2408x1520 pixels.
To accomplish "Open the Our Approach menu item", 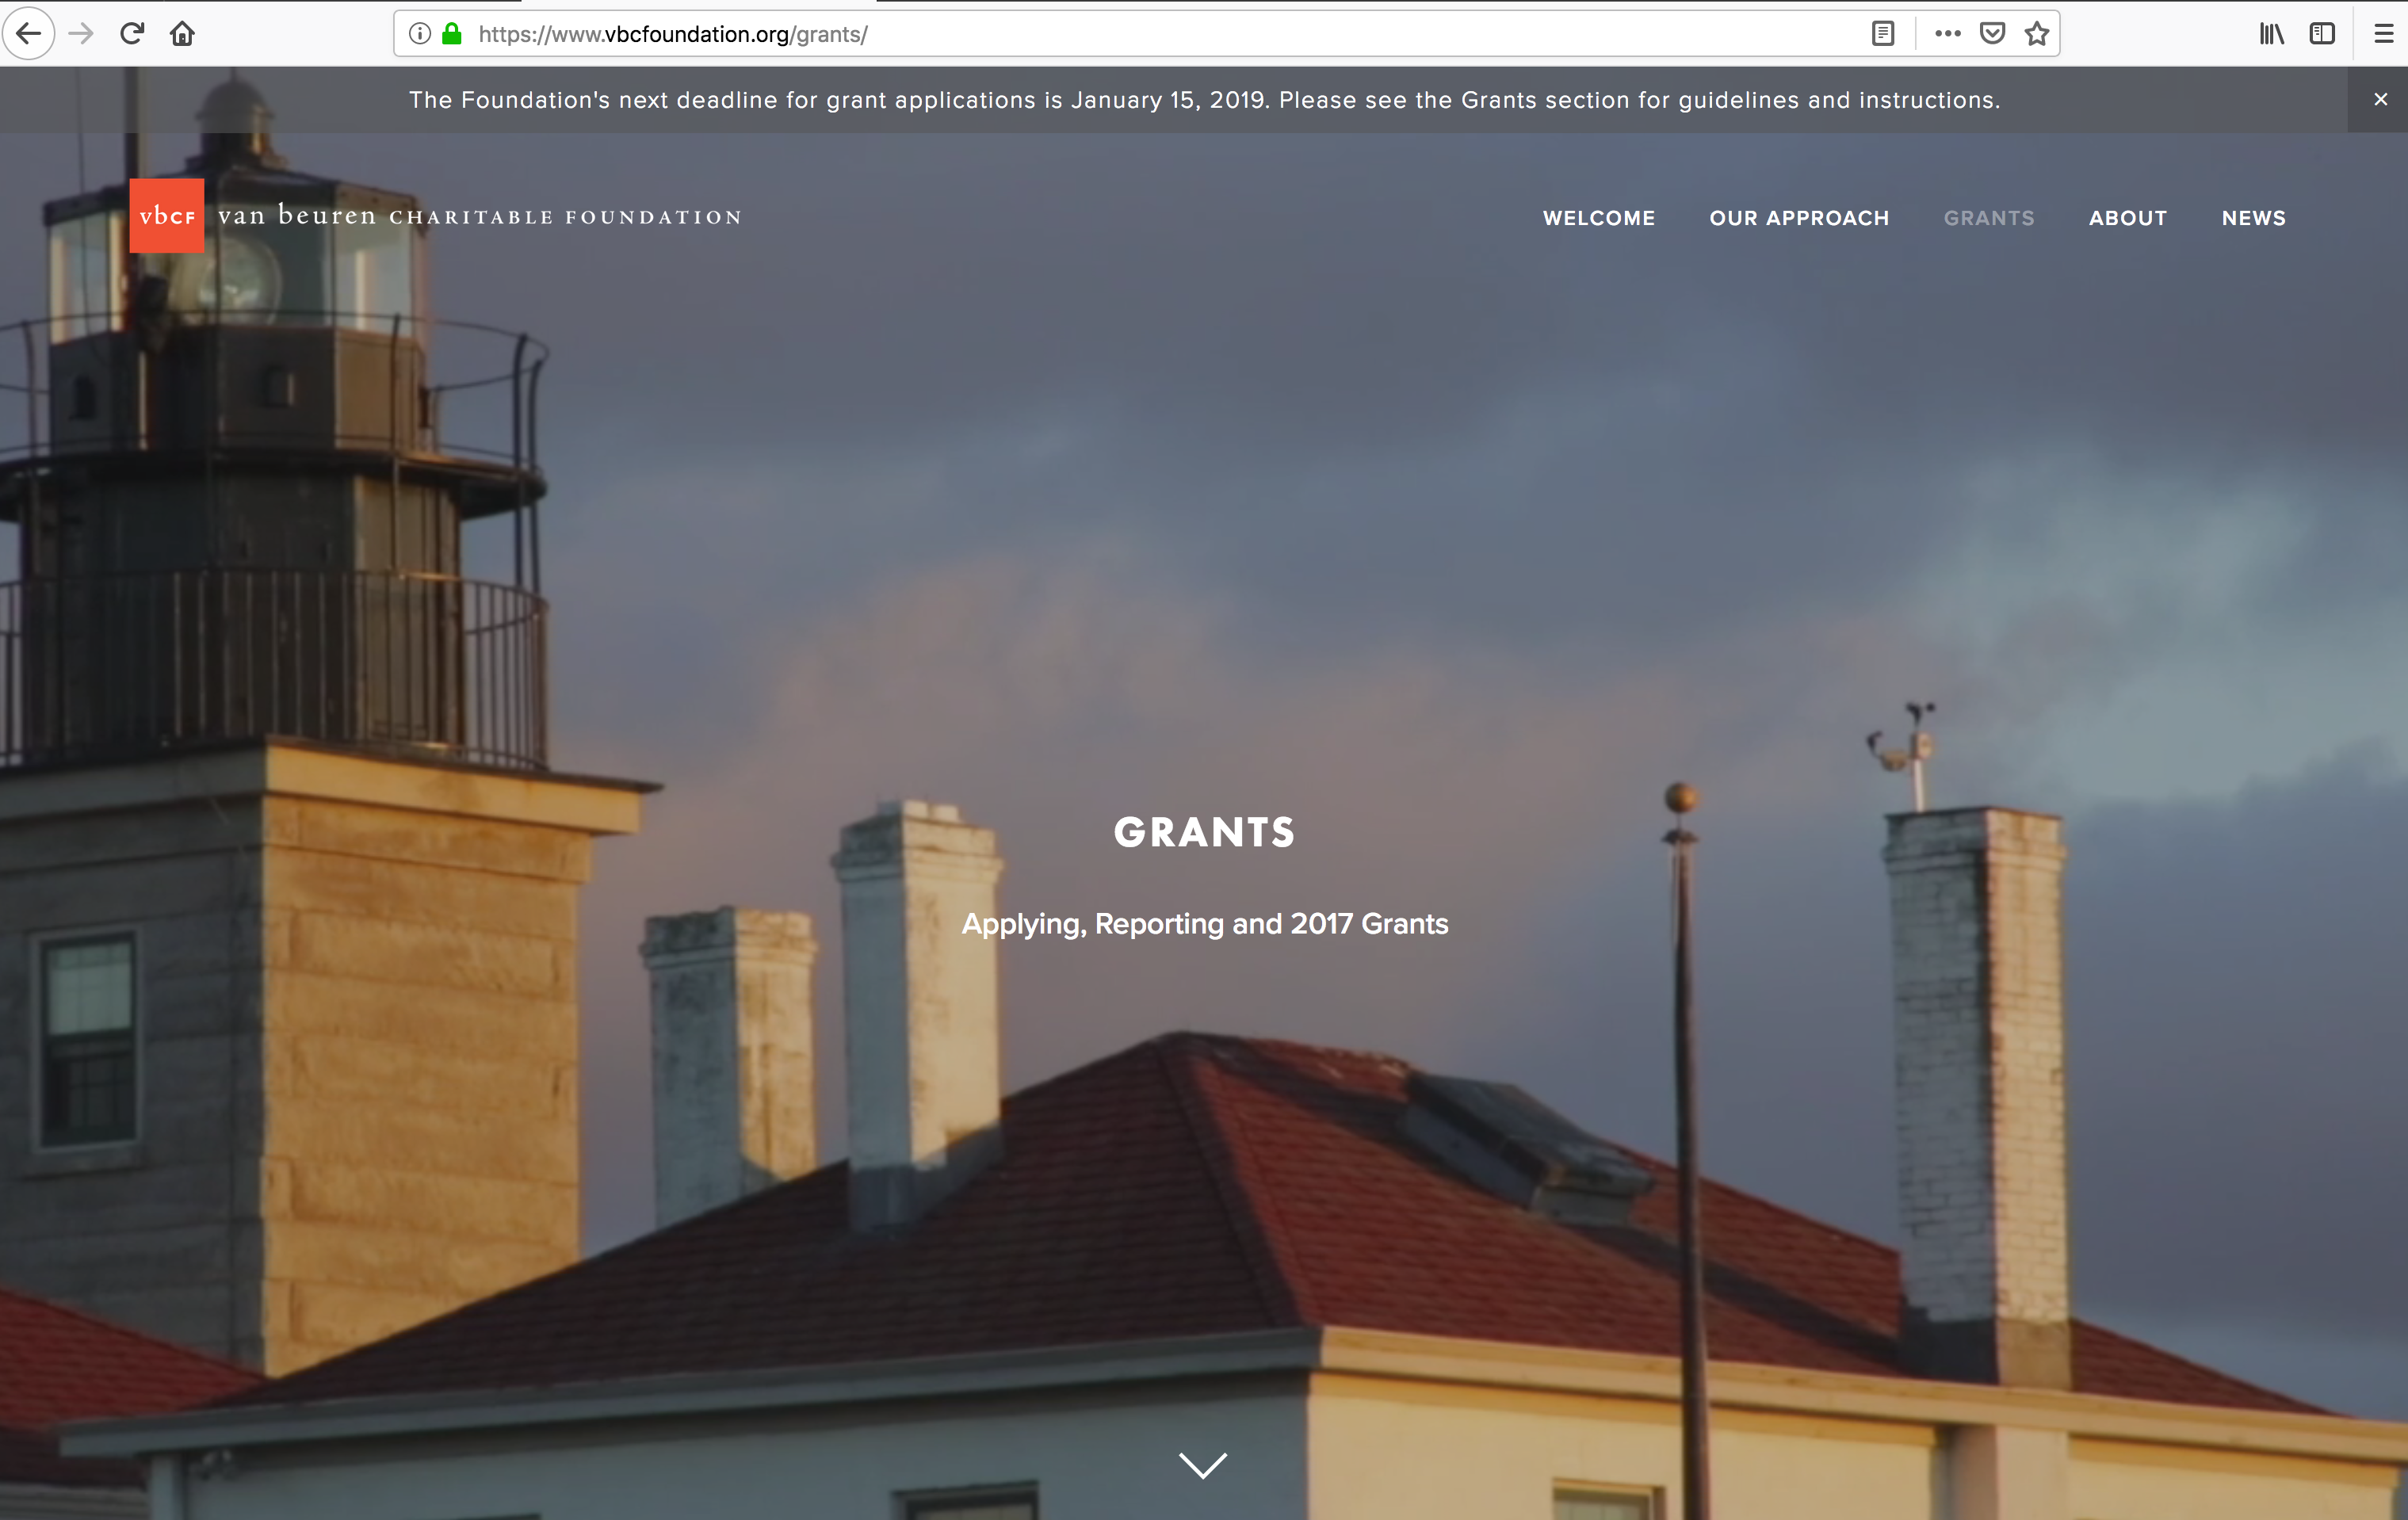I will click(1799, 218).
